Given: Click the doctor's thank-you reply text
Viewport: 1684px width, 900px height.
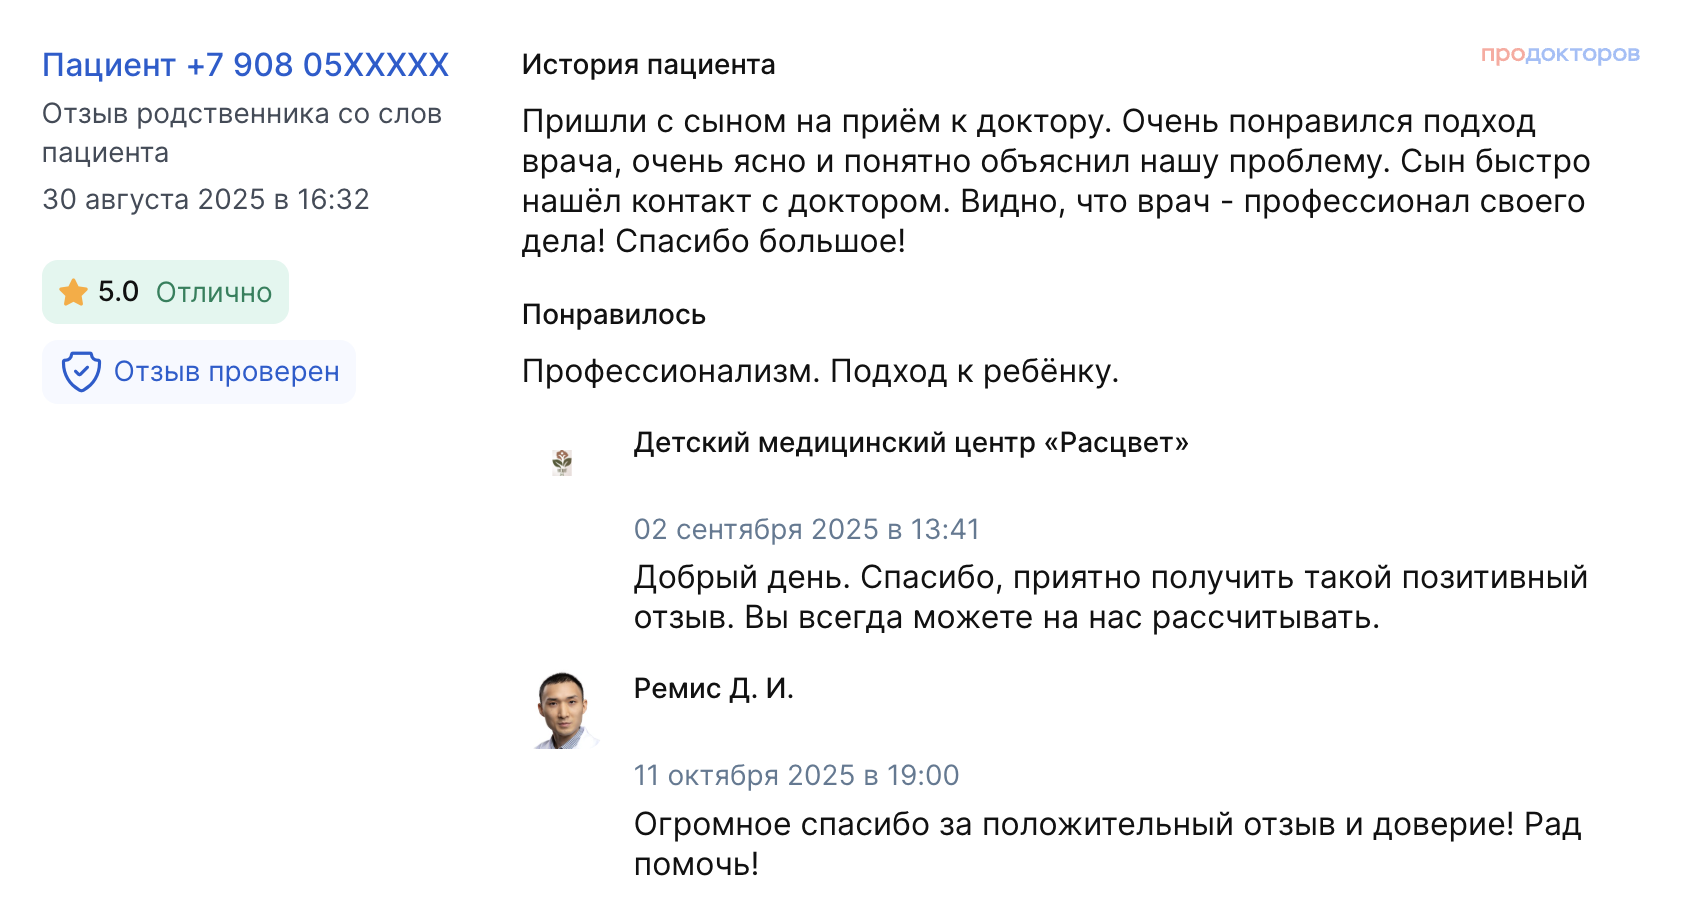Looking at the screenshot, I should point(1107,843).
